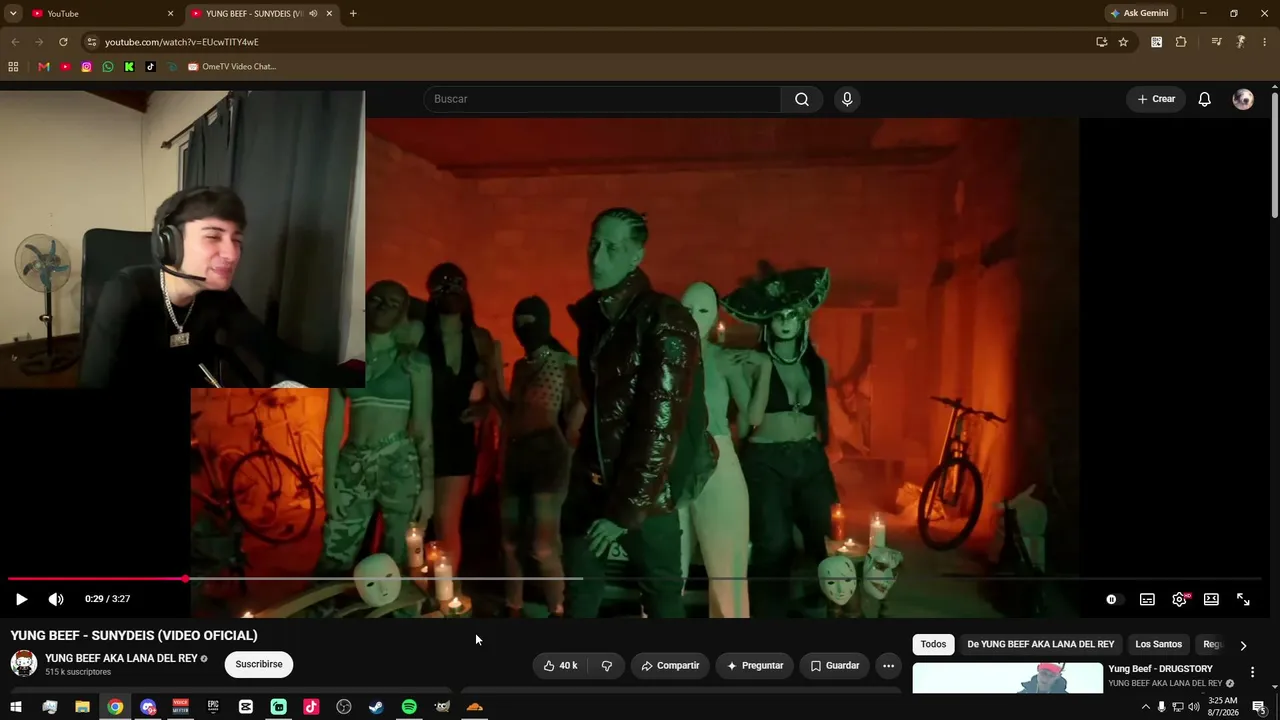The width and height of the screenshot is (1280, 720).
Task: Play the paused video
Action: coord(21,599)
